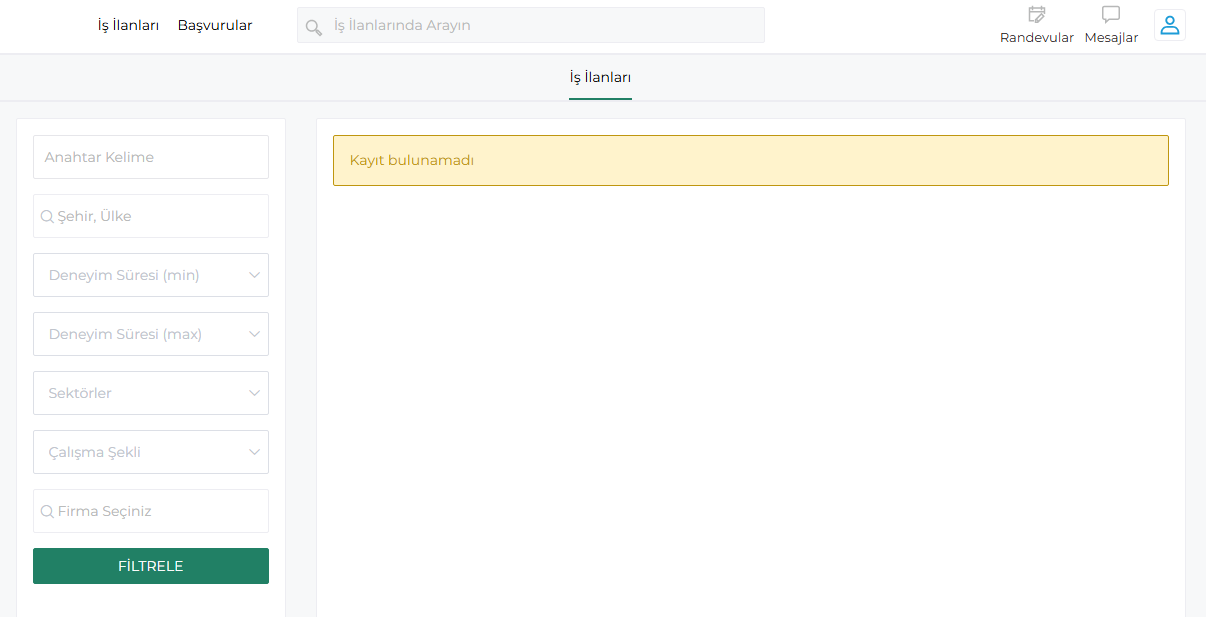Screen dimensions: 1206x617
Task: Expand the Deneyim Süresi (min) dropdown
Action: (x=151, y=275)
